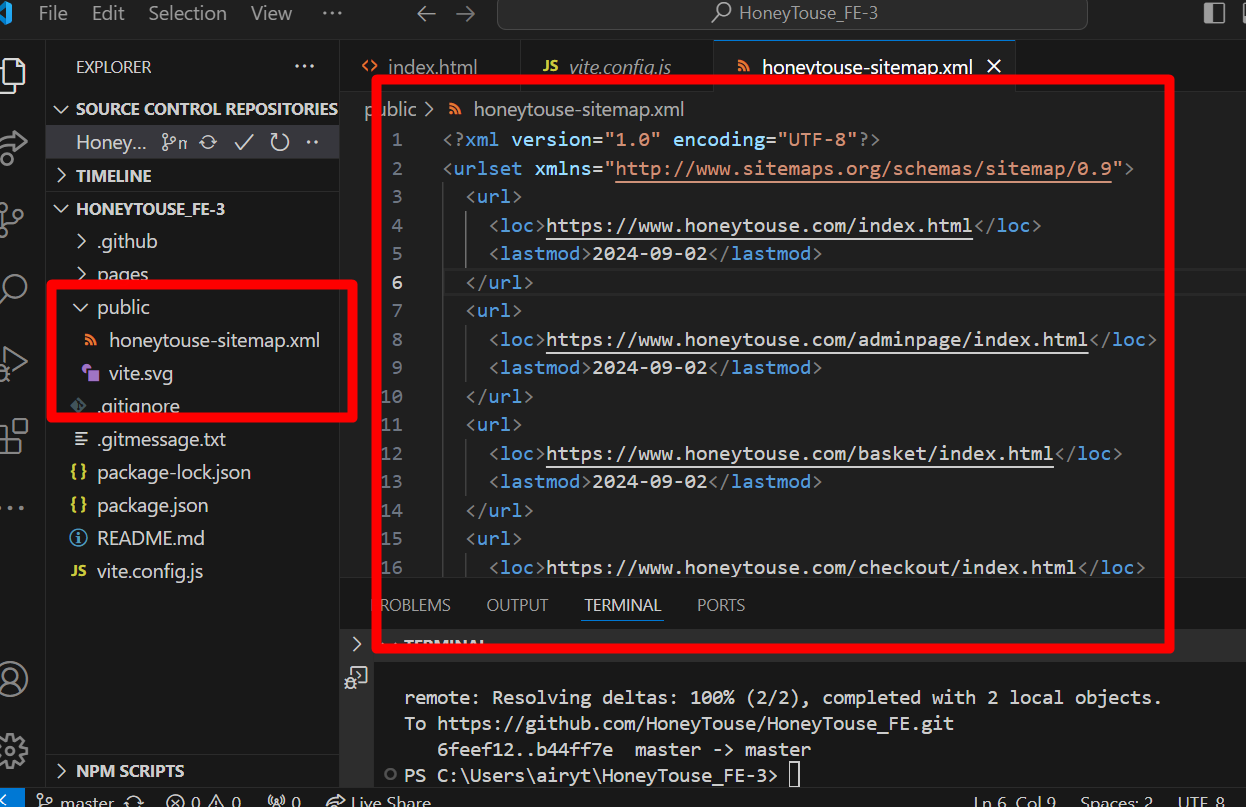Click the ports forwarded indicator in status bar

[x=285, y=801]
